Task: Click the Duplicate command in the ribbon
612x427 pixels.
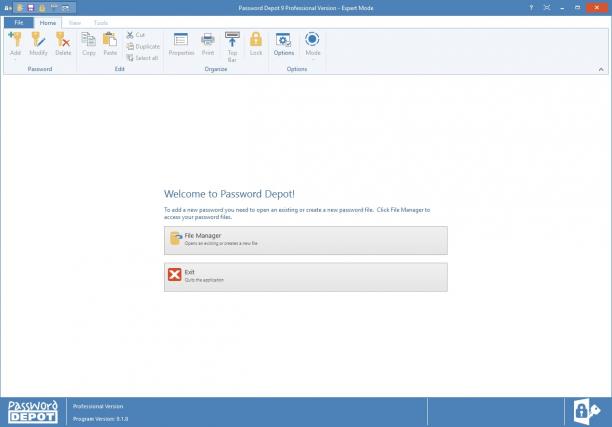Action: click(x=143, y=46)
